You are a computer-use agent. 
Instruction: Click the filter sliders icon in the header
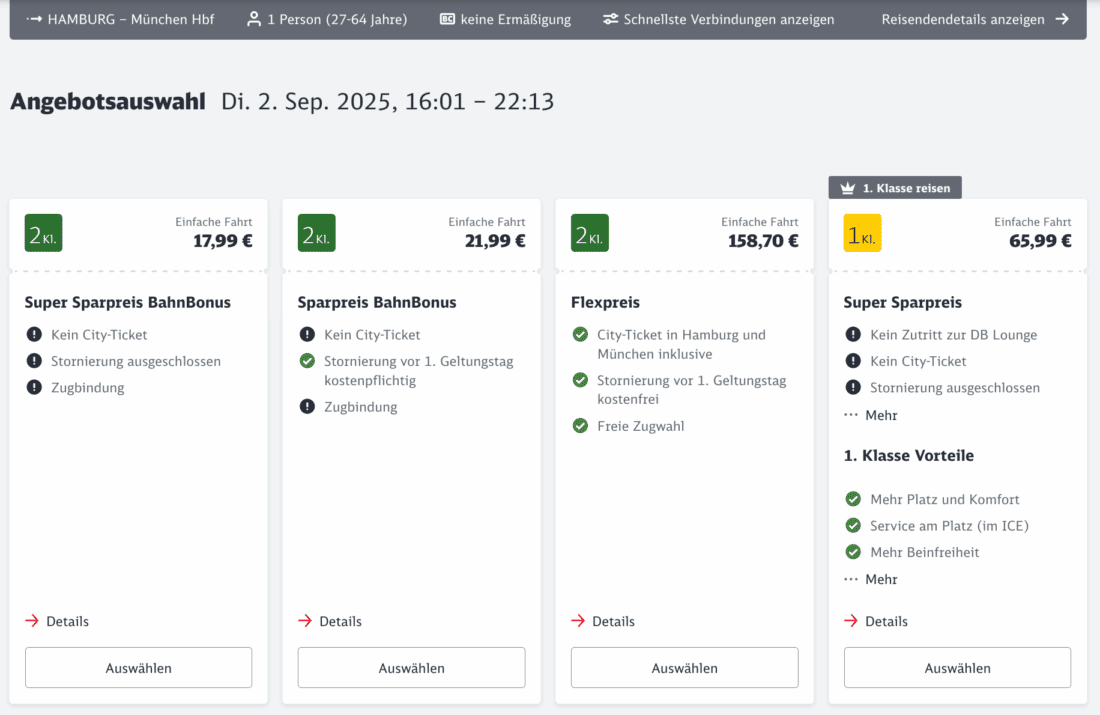point(610,19)
